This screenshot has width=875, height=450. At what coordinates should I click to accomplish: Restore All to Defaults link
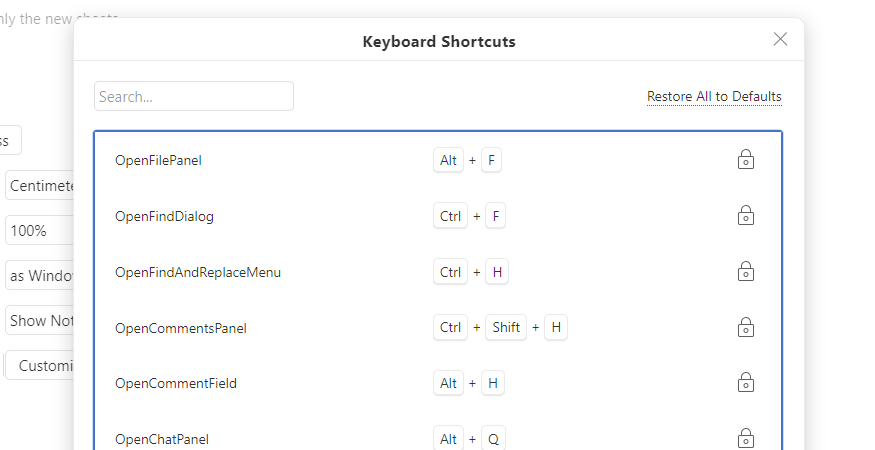point(714,97)
